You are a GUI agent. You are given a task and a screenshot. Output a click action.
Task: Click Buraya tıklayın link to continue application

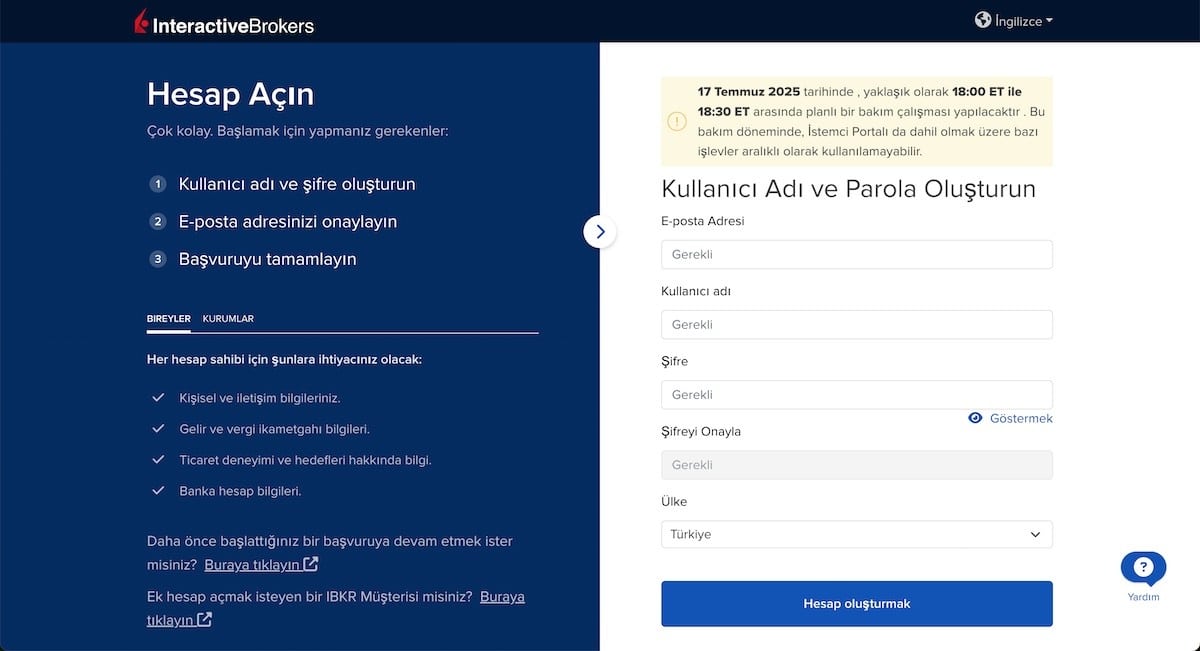[261, 565]
